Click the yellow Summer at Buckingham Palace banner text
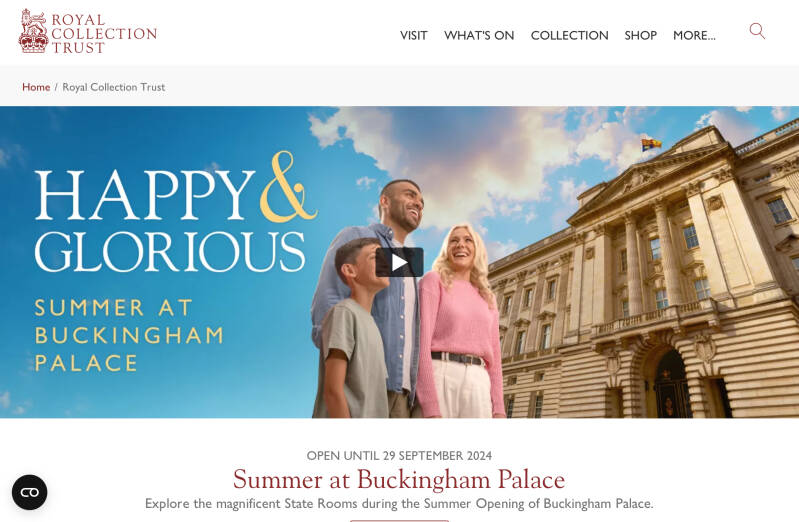 [x=129, y=335]
